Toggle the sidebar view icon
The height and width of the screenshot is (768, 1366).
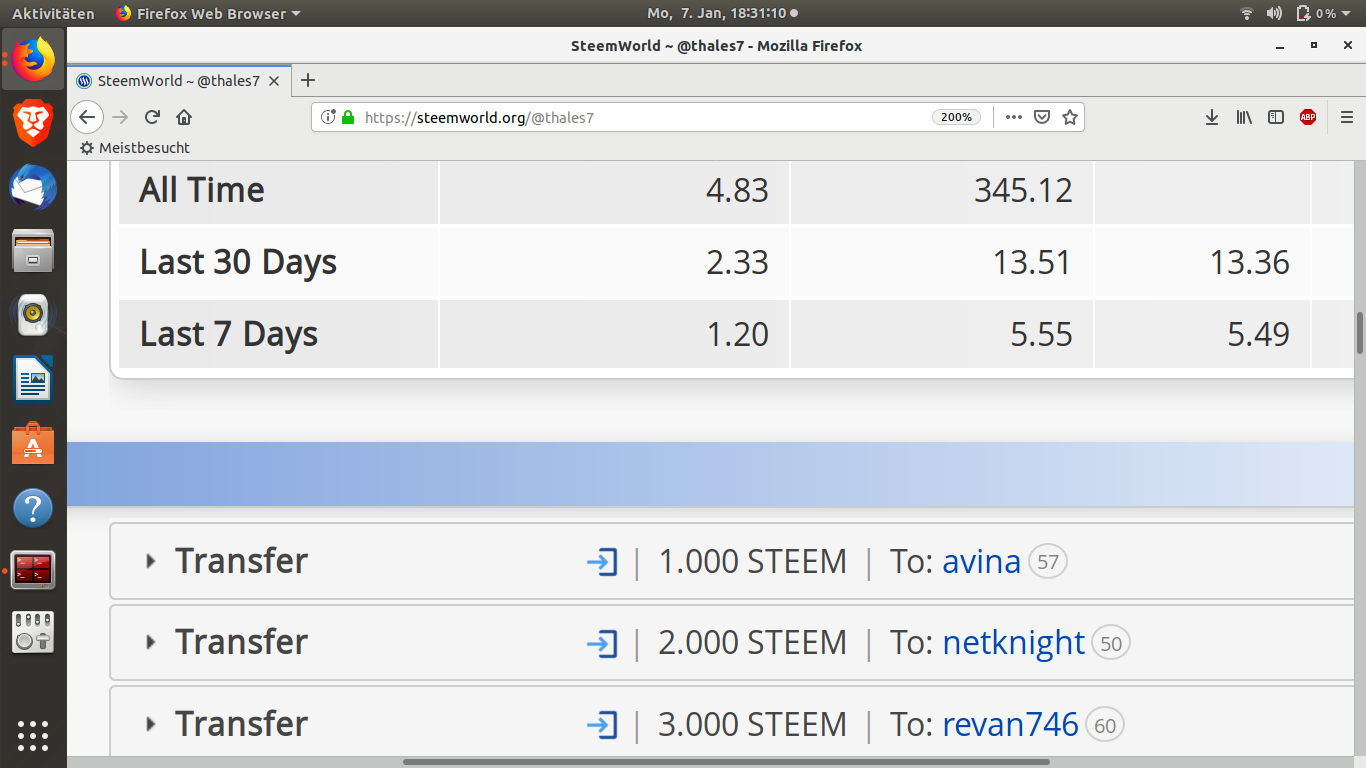click(x=1276, y=117)
